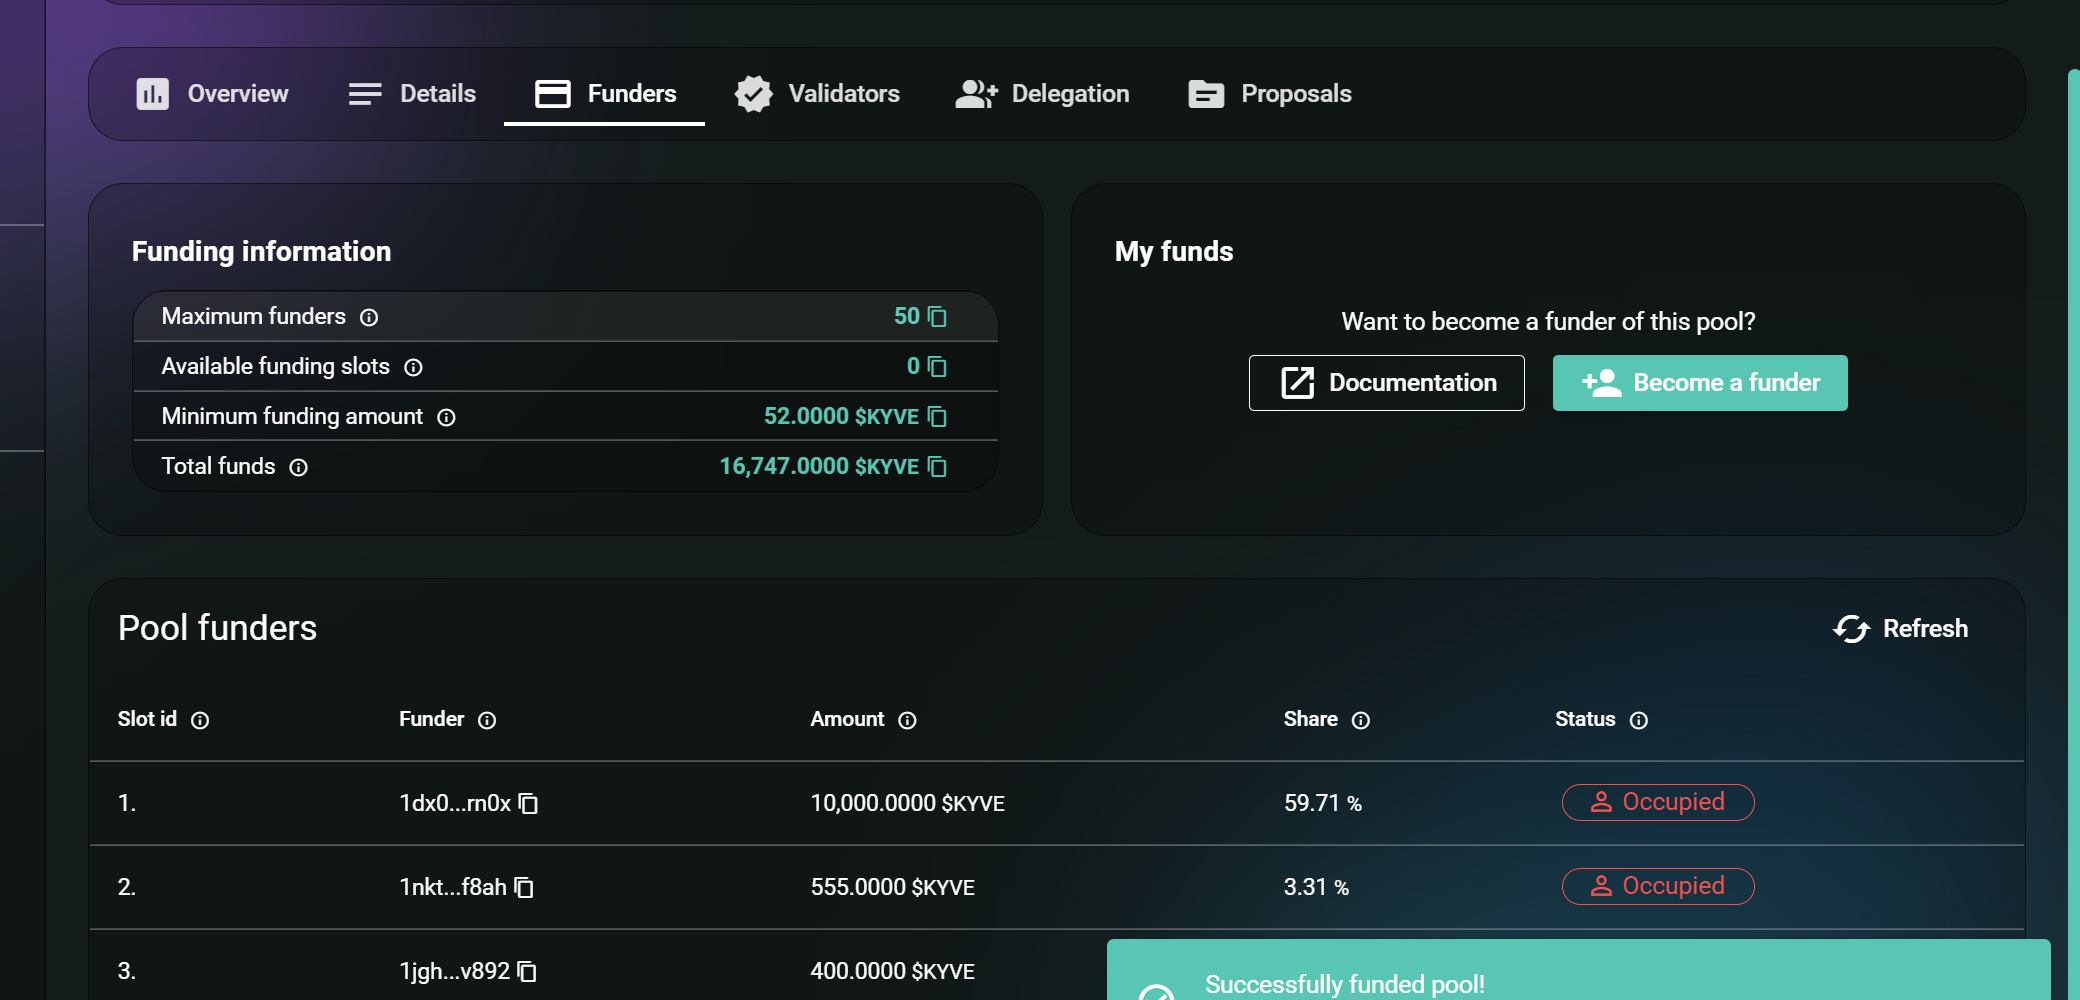Copy funder address 1jgh...v892
The height and width of the screenshot is (1000, 2080).
(x=527, y=972)
